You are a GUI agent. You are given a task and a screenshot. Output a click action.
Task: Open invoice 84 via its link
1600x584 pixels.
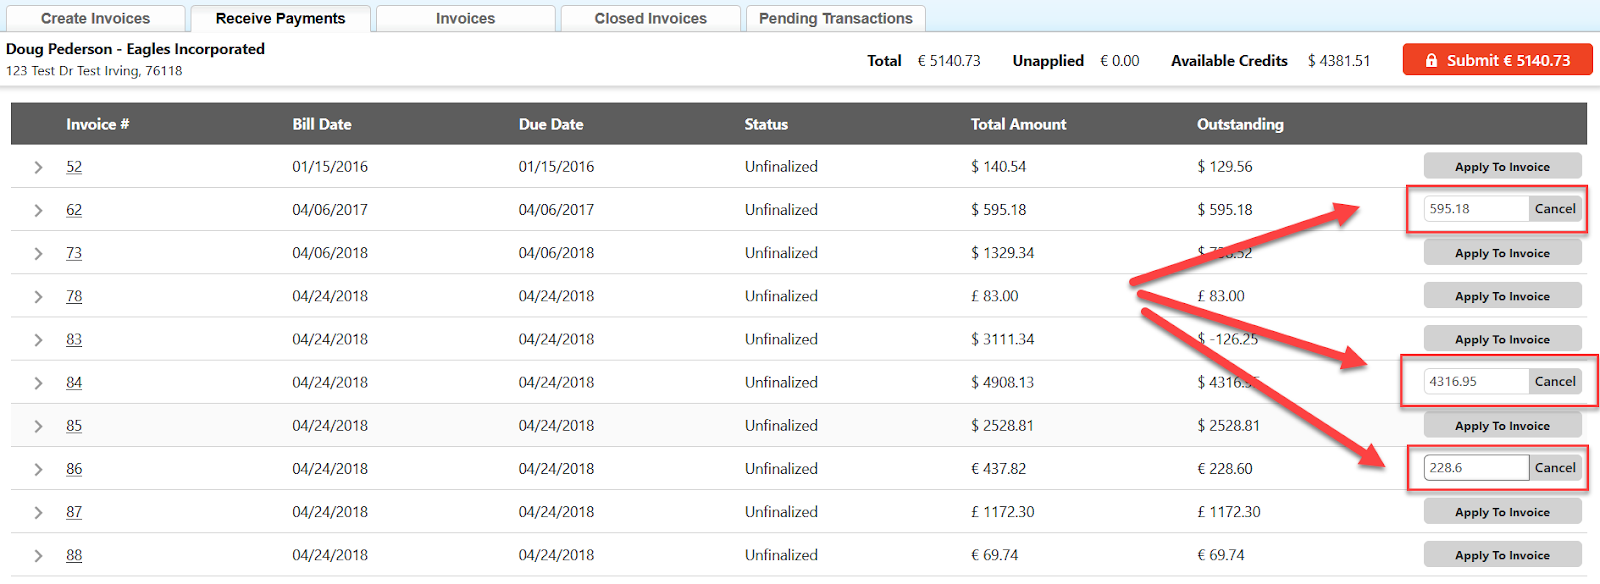click(x=74, y=381)
